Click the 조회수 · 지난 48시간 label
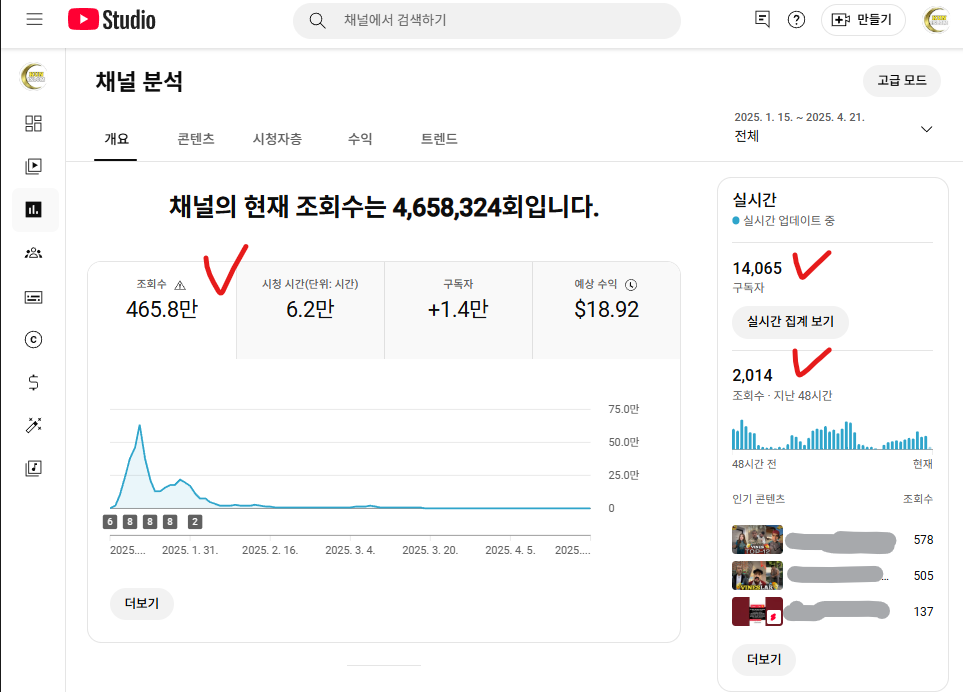Viewport: 963px width, 692px height. tap(782, 396)
